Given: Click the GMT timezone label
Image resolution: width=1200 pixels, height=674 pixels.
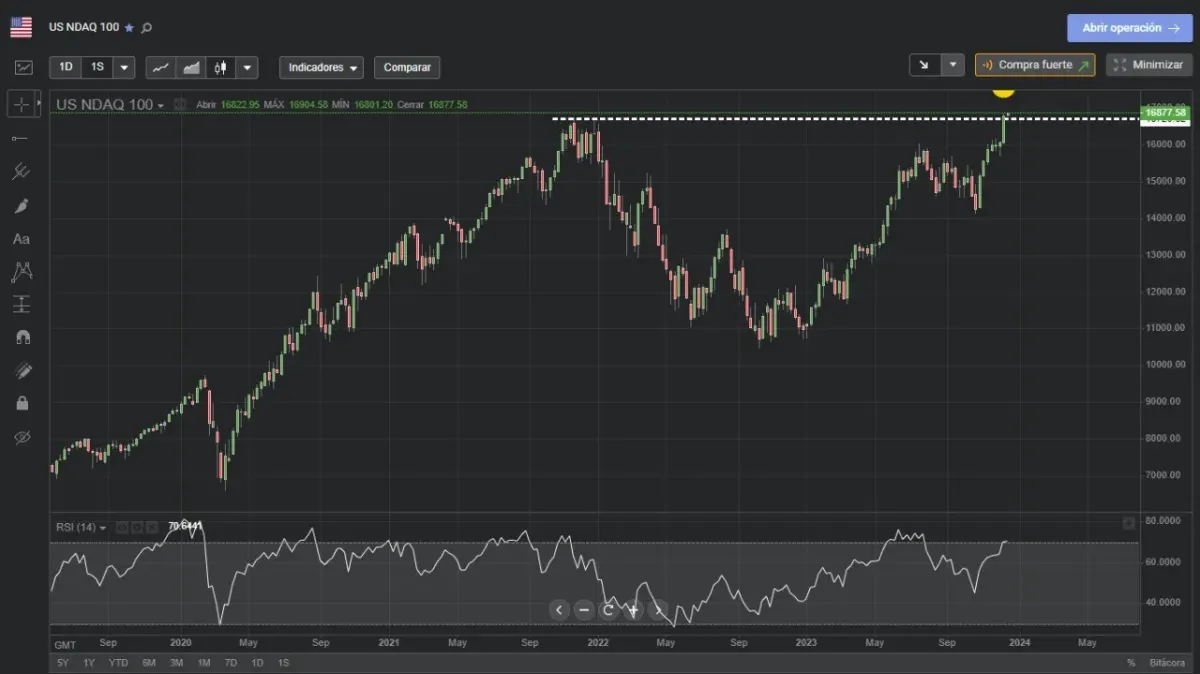Looking at the screenshot, I should [x=65, y=644].
